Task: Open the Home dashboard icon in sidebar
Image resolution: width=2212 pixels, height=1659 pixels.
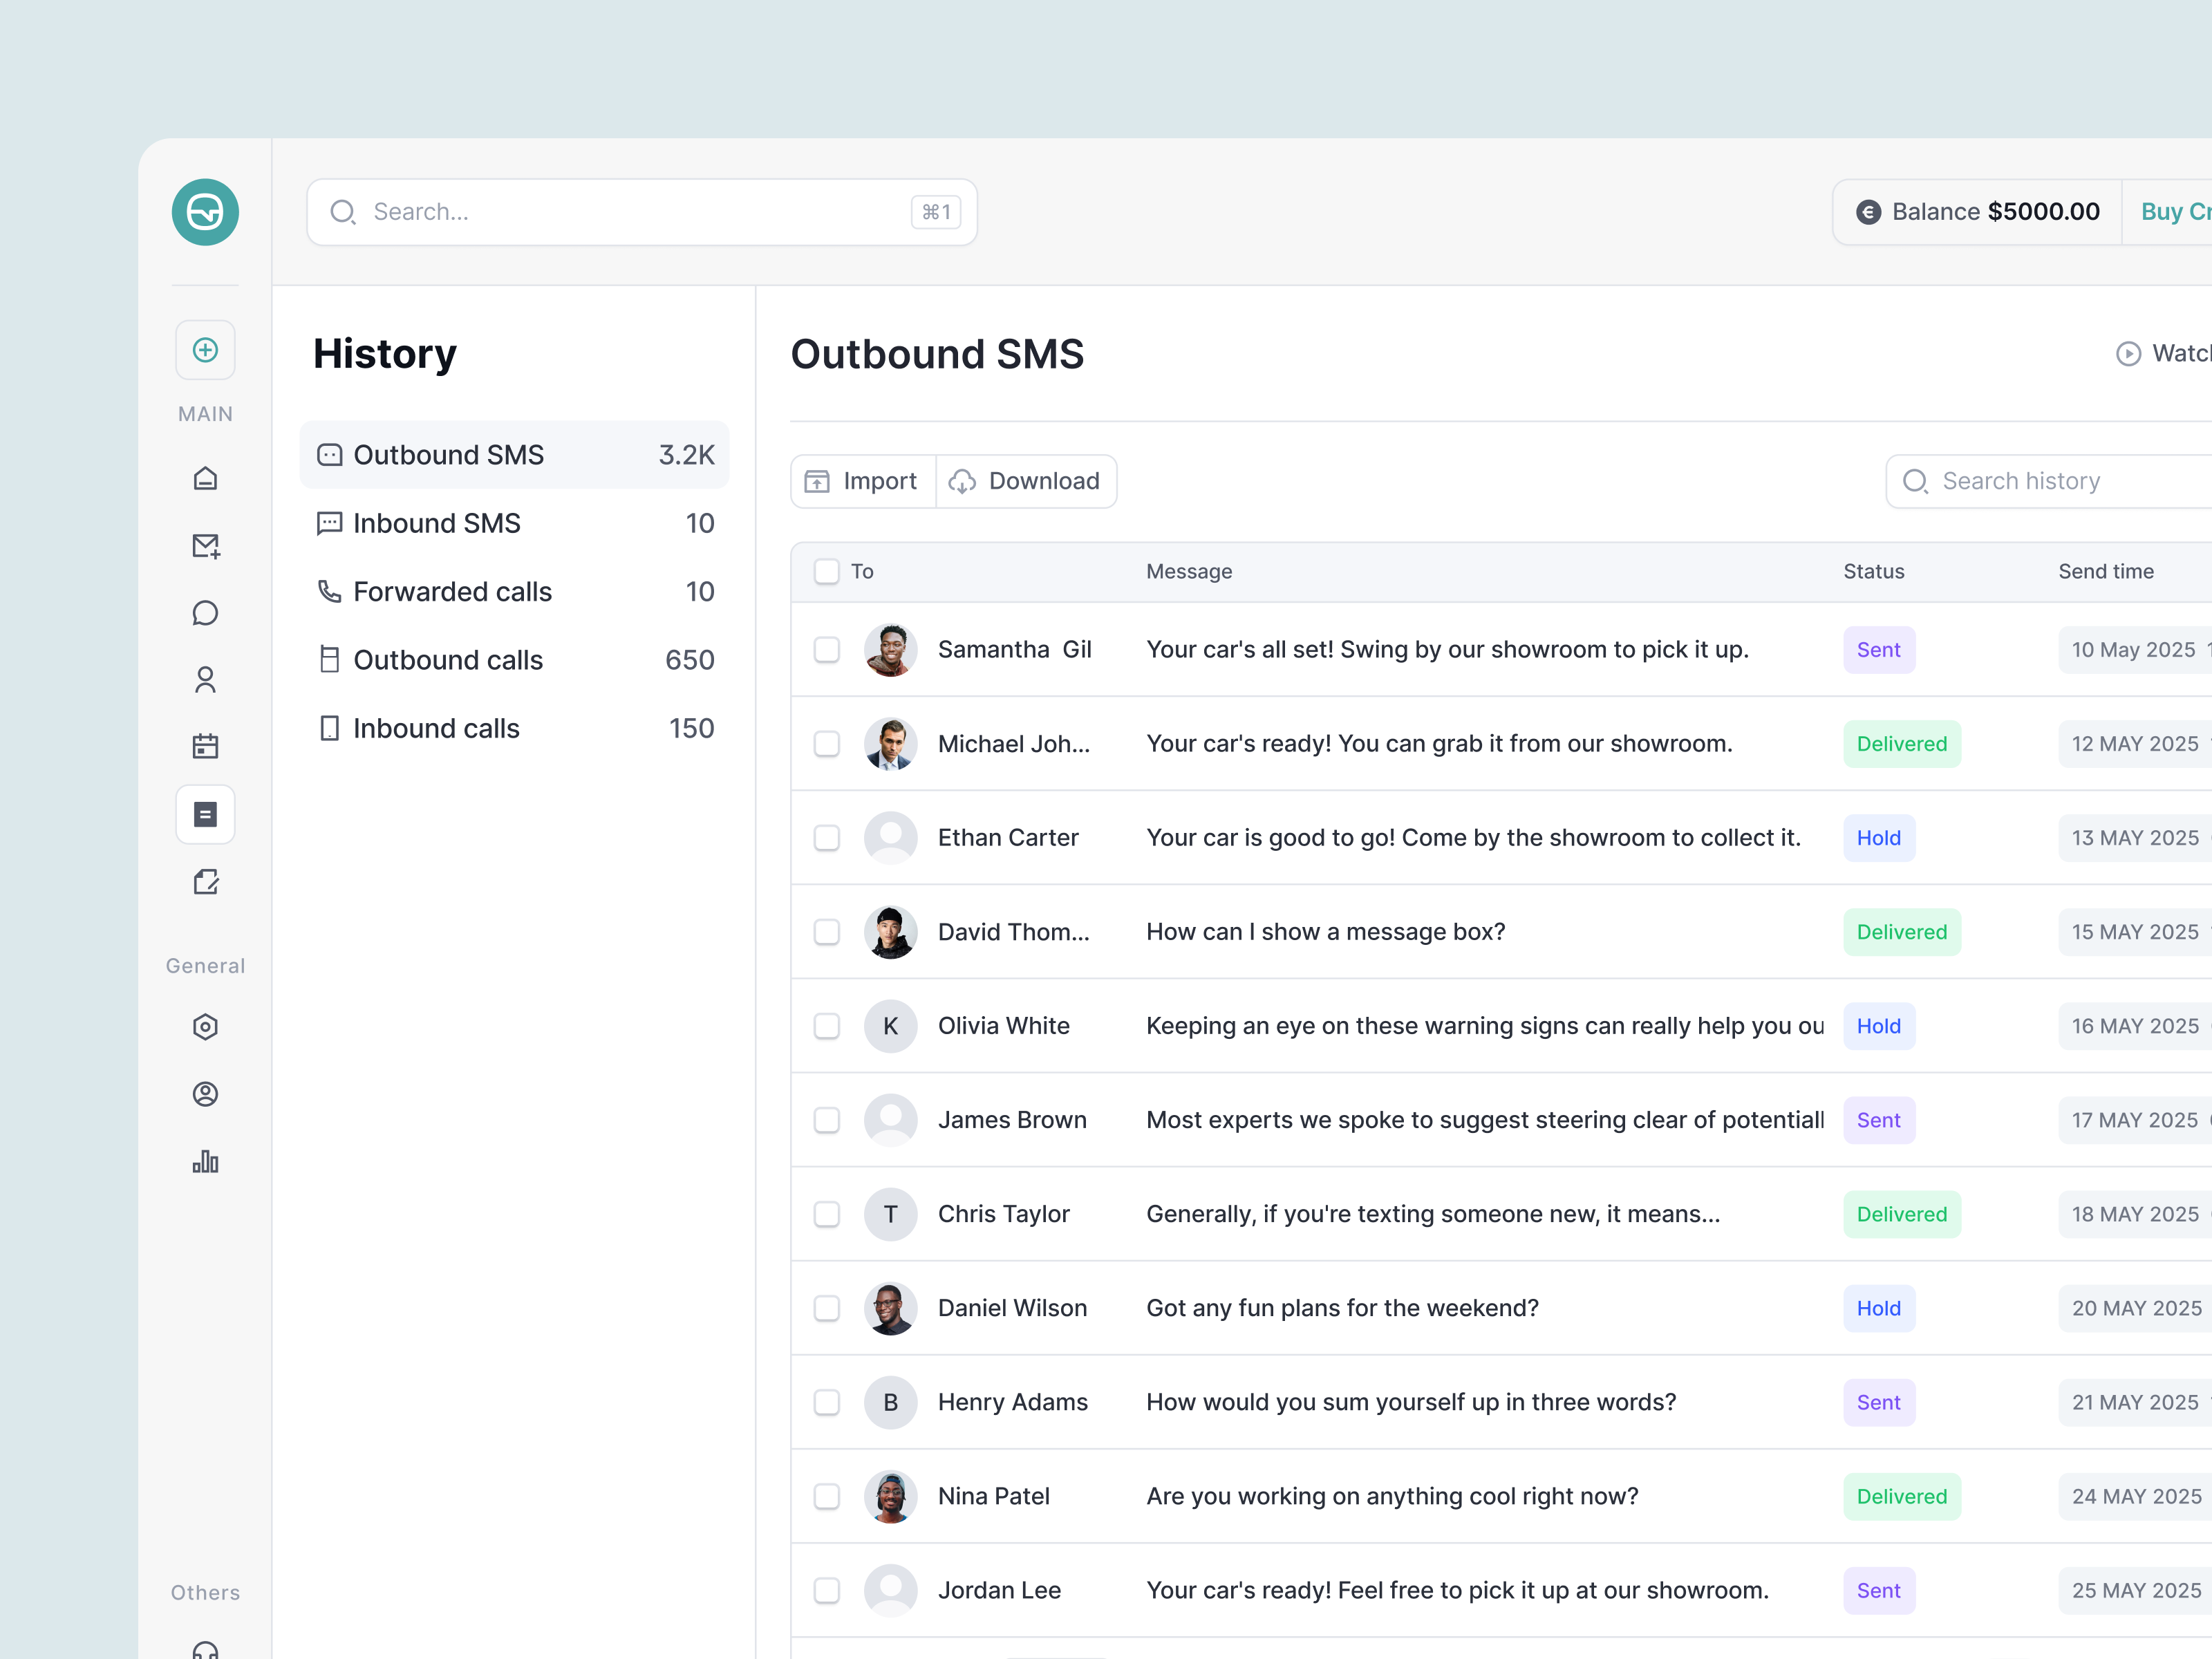Action: (x=205, y=478)
